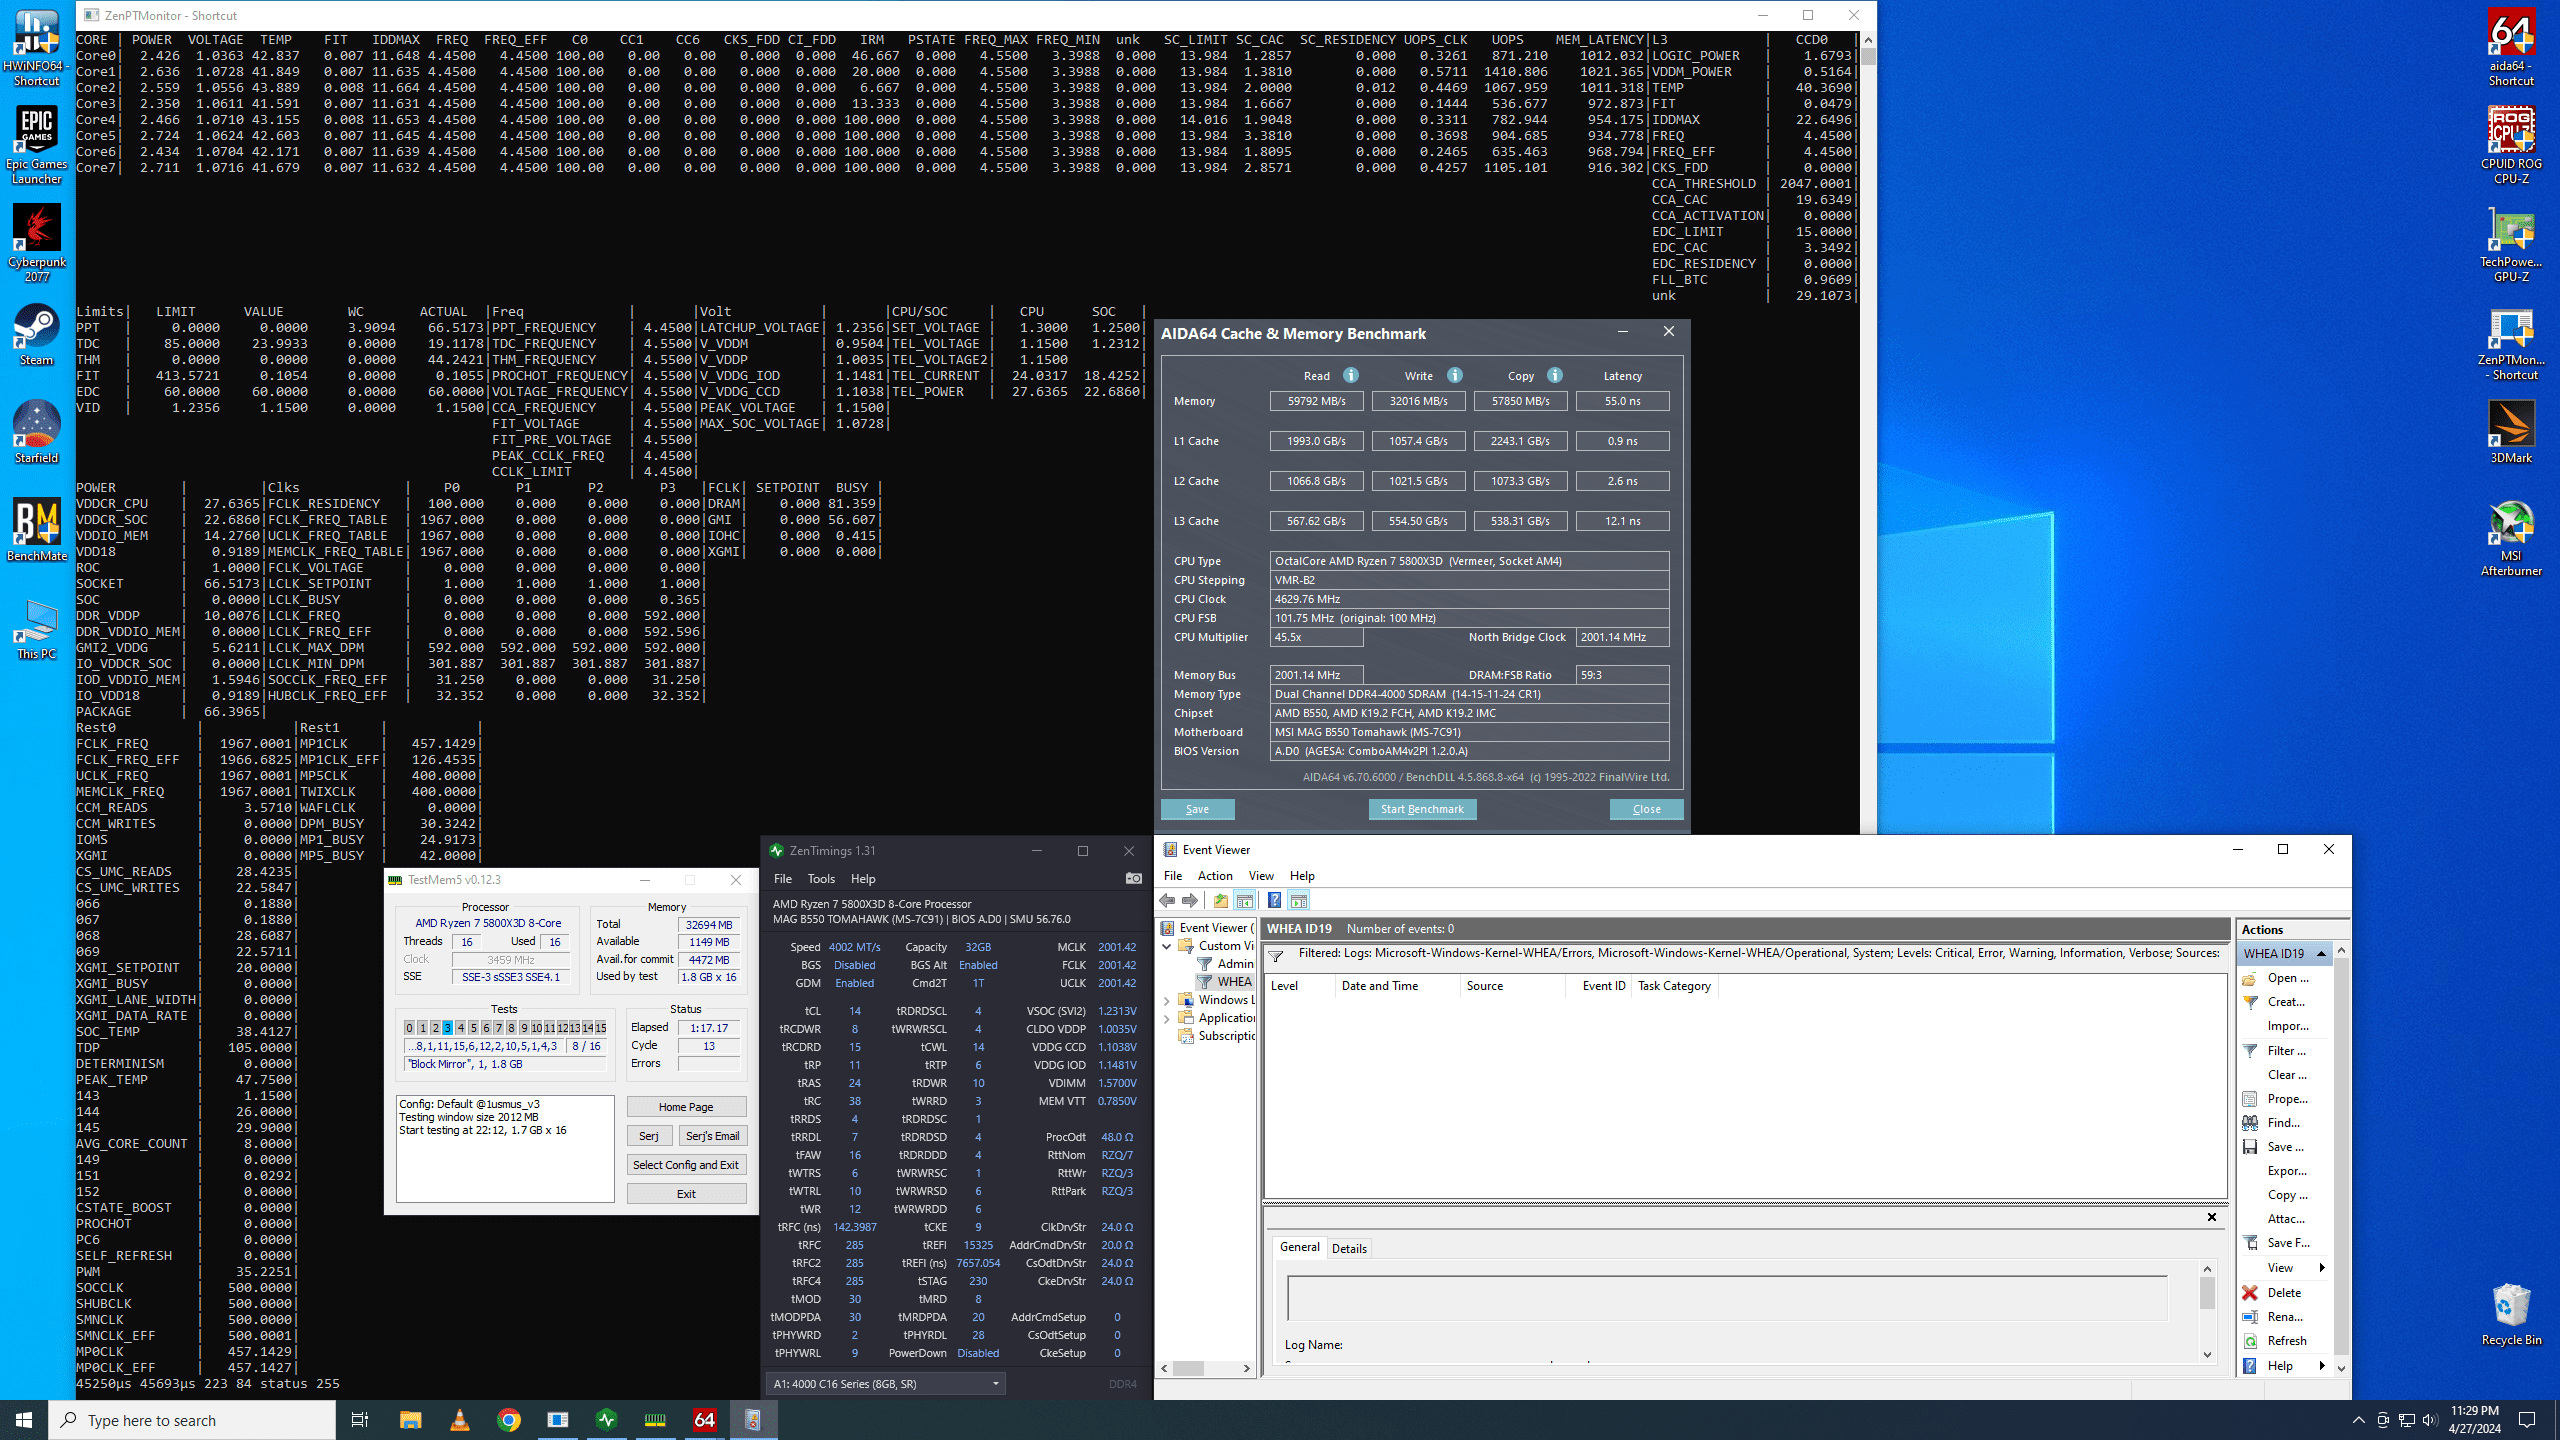Click Select Config and Exit in TestMem5

pyautogui.click(x=686, y=1165)
